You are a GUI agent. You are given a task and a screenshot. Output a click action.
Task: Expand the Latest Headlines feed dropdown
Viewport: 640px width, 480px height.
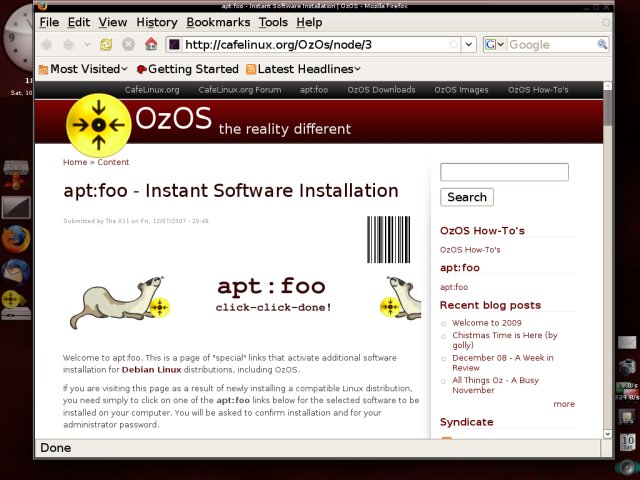coord(304,69)
